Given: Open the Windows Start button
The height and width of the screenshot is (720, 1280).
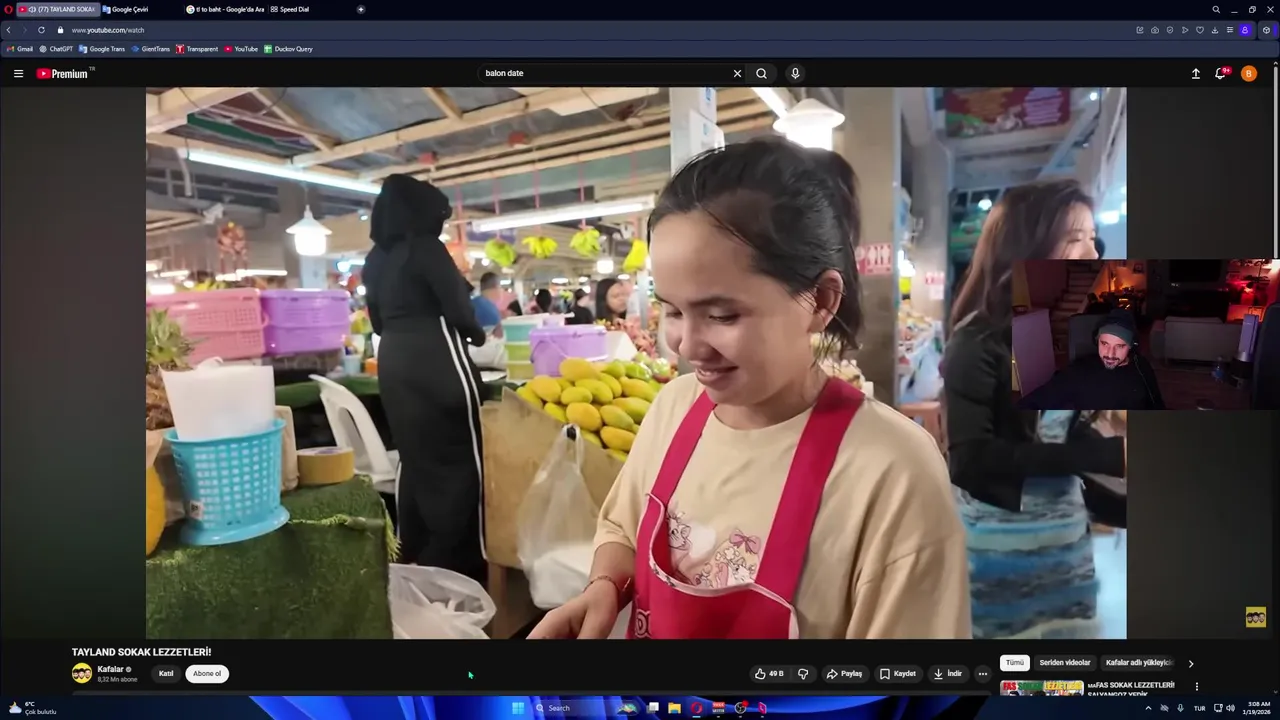Looking at the screenshot, I should point(518,708).
